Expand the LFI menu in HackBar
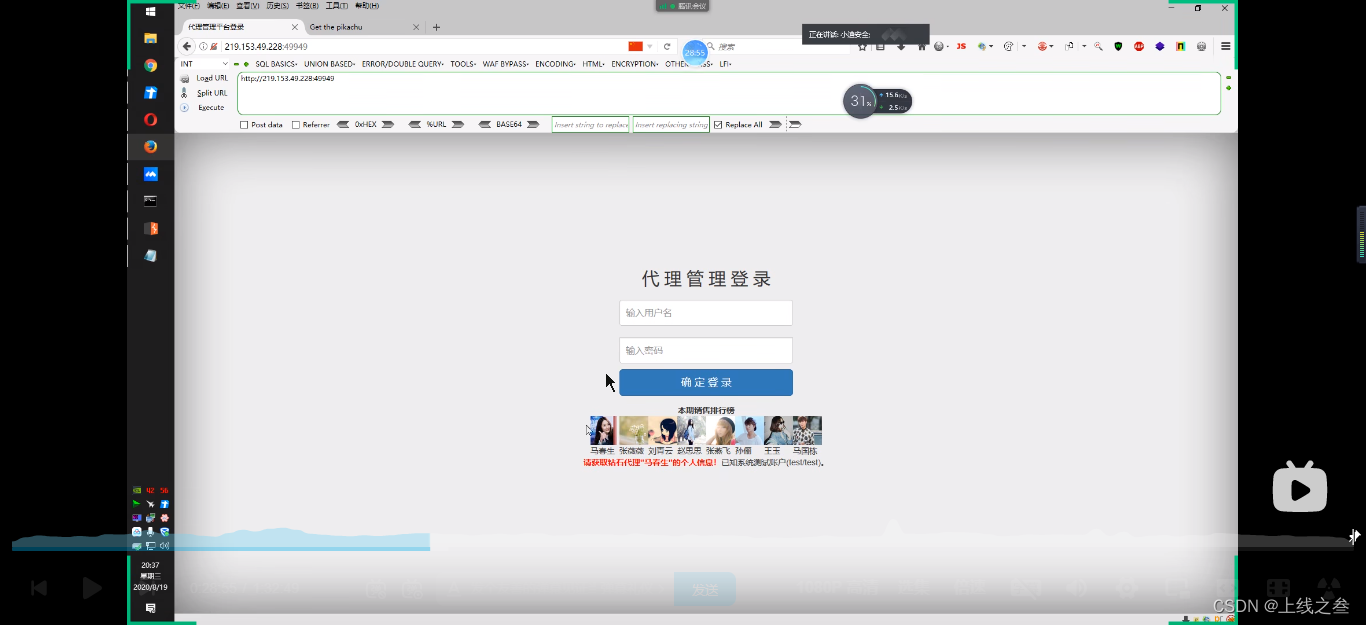 point(726,64)
